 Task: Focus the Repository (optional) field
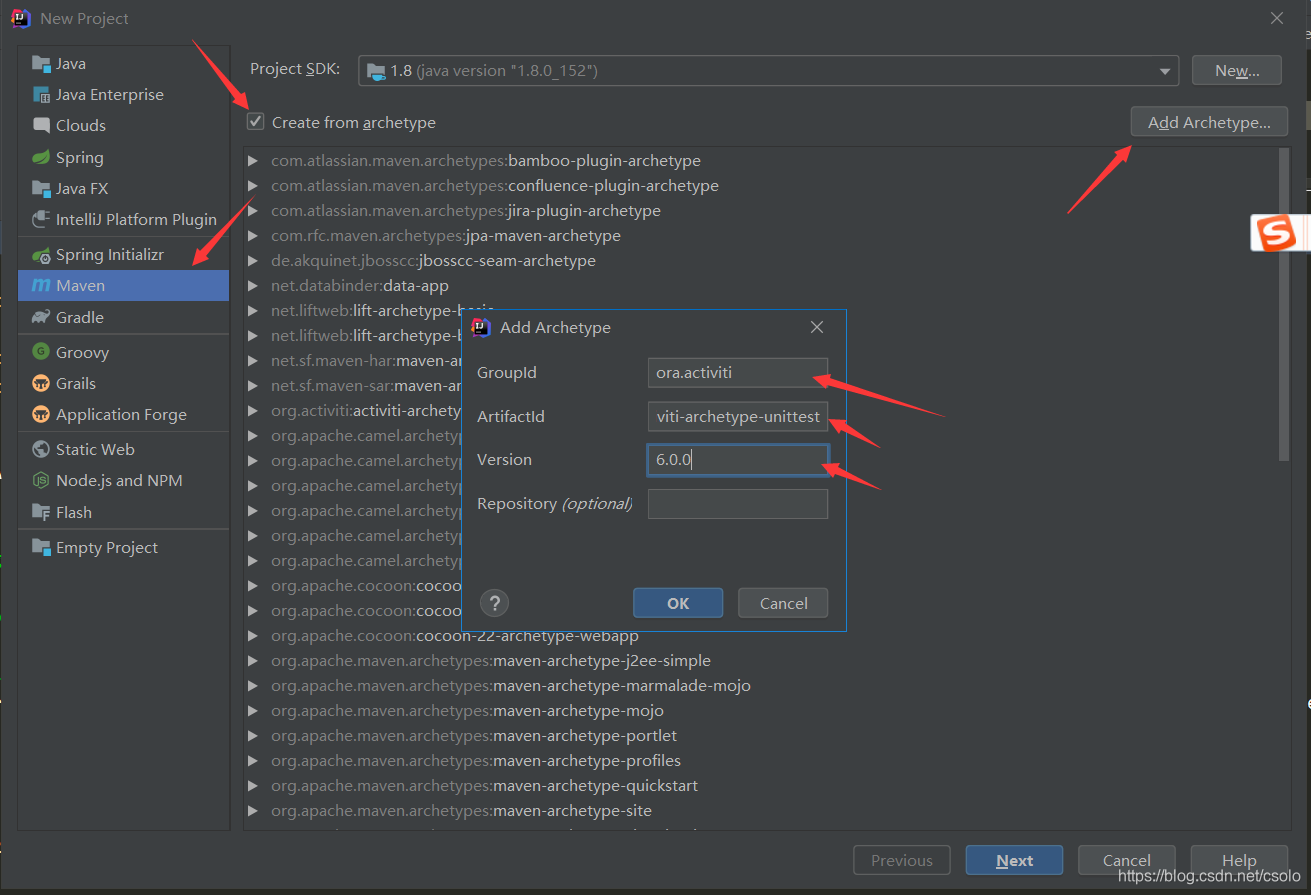tap(738, 504)
